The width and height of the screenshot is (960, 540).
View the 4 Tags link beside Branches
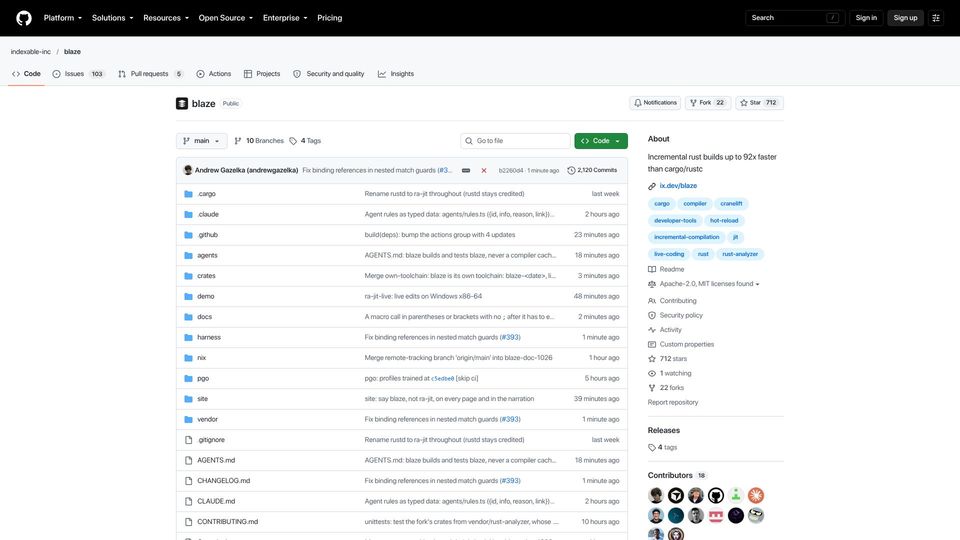pyautogui.click(x=305, y=141)
